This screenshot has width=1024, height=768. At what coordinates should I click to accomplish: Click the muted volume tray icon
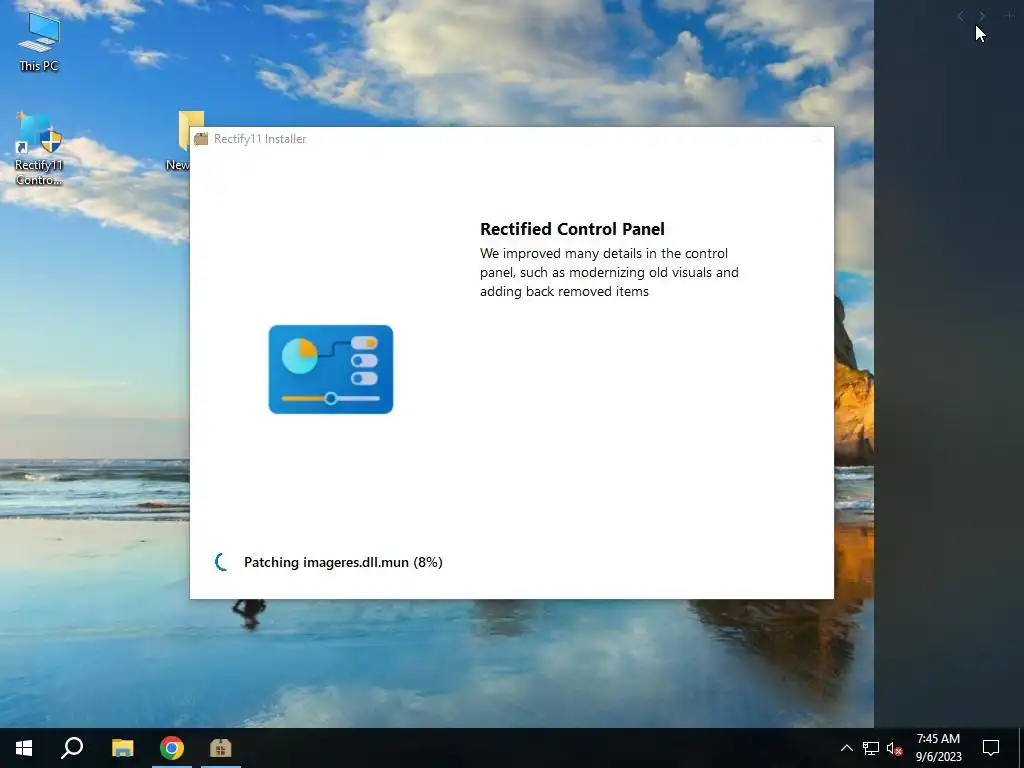click(895, 748)
